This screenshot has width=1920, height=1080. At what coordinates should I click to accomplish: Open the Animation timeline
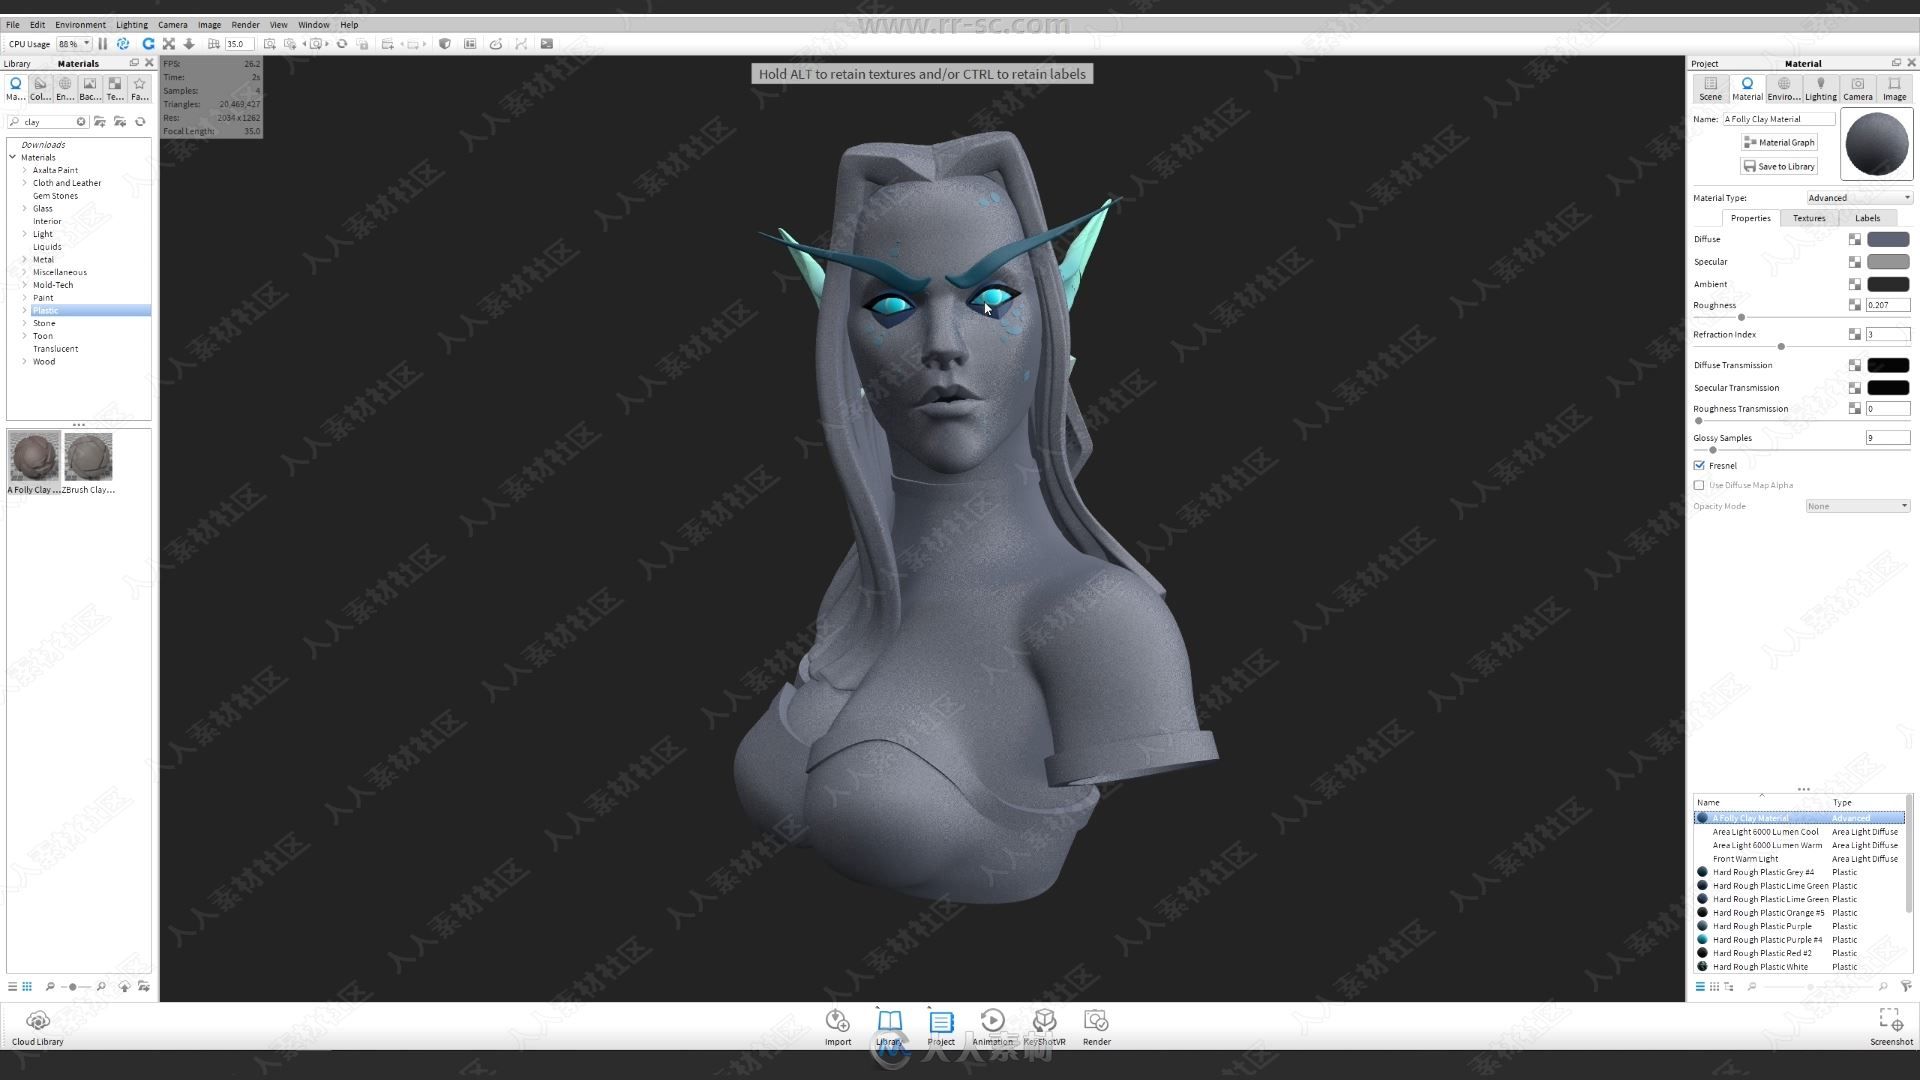992,1026
